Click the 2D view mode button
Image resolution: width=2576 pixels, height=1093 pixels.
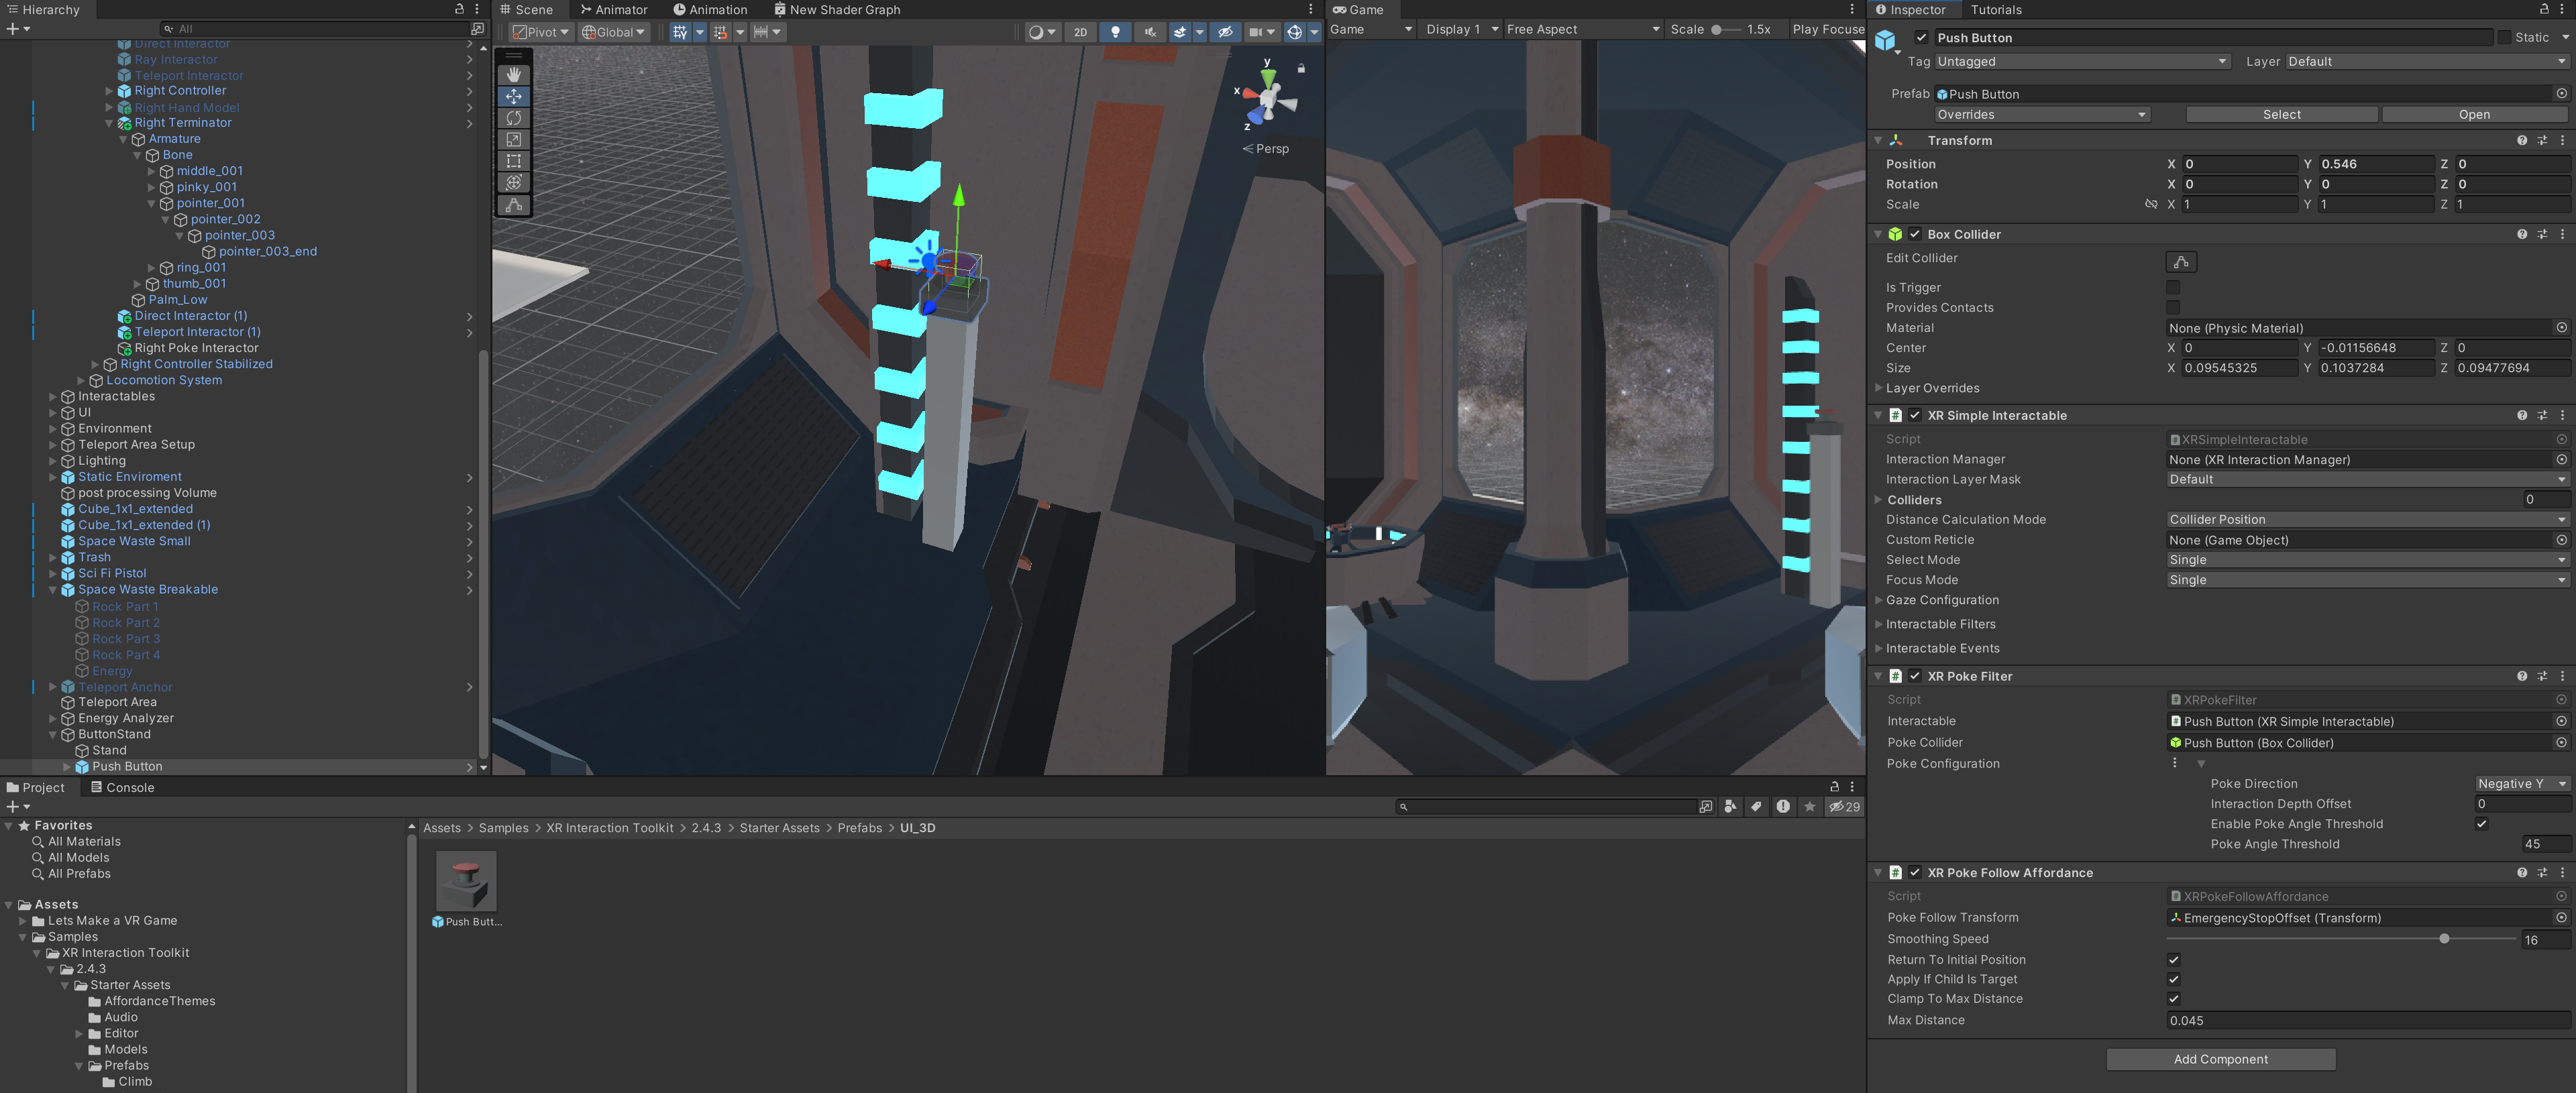click(x=1080, y=32)
